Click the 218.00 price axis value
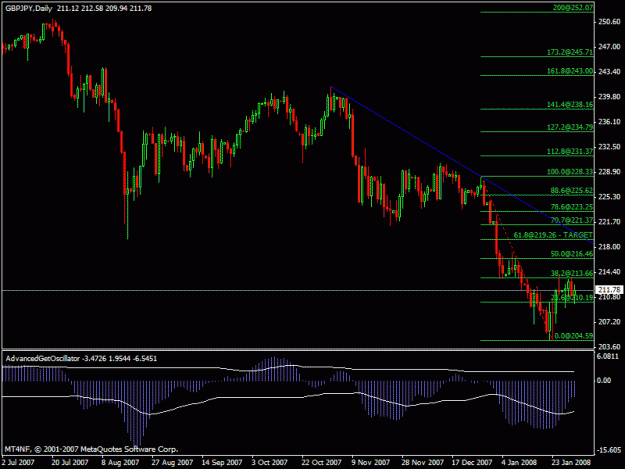 pos(609,247)
